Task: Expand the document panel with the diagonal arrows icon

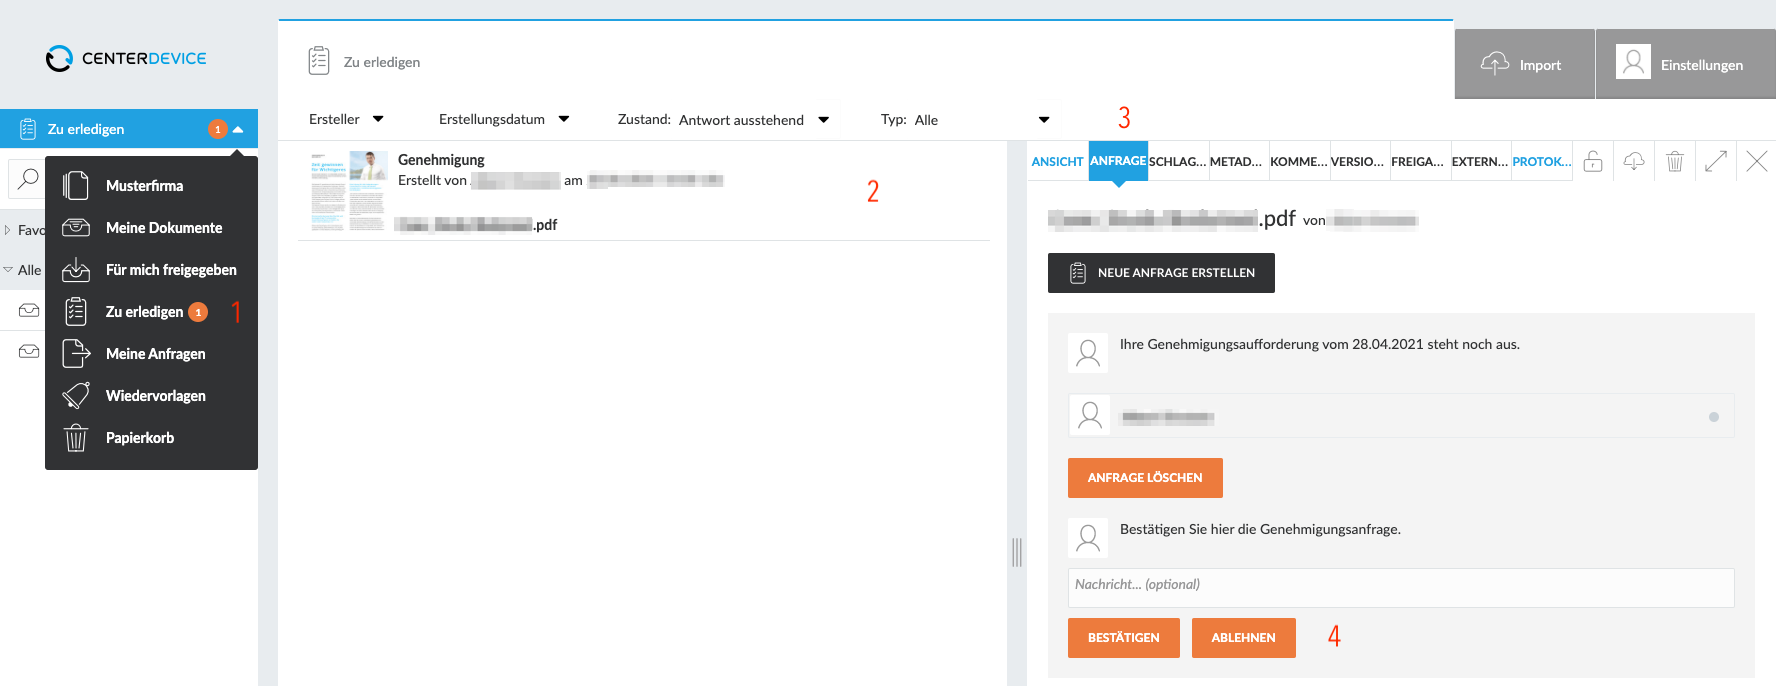Action: point(1716,161)
